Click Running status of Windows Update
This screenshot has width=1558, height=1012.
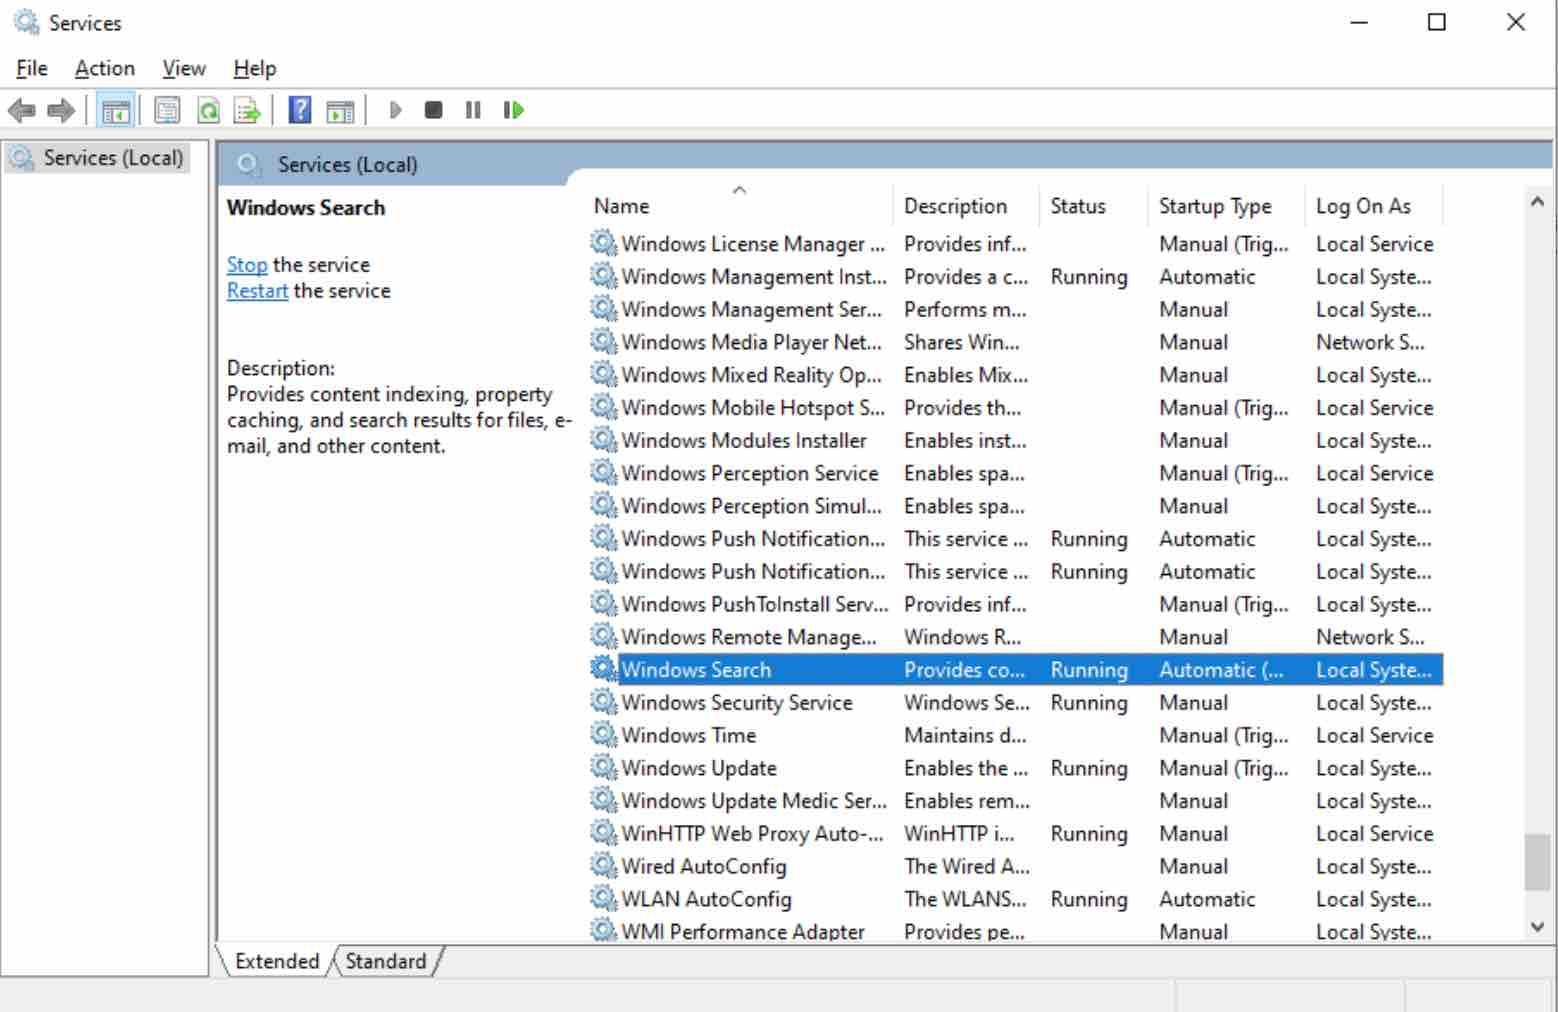point(1089,768)
